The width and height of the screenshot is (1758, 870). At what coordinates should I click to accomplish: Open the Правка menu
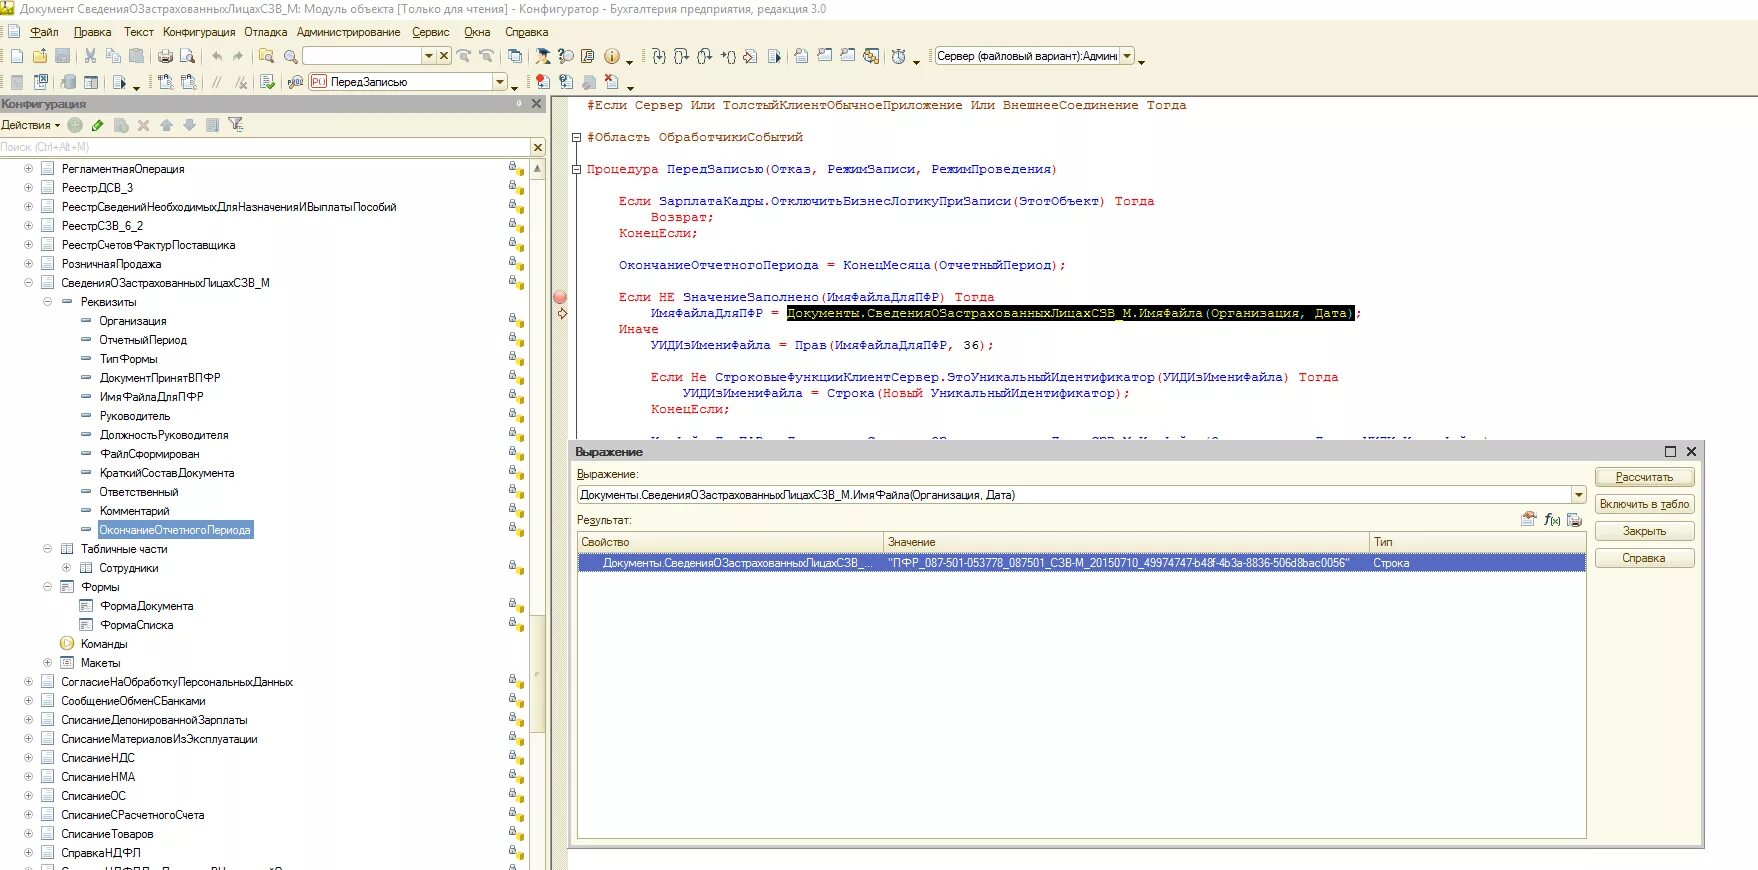tap(92, 32)
